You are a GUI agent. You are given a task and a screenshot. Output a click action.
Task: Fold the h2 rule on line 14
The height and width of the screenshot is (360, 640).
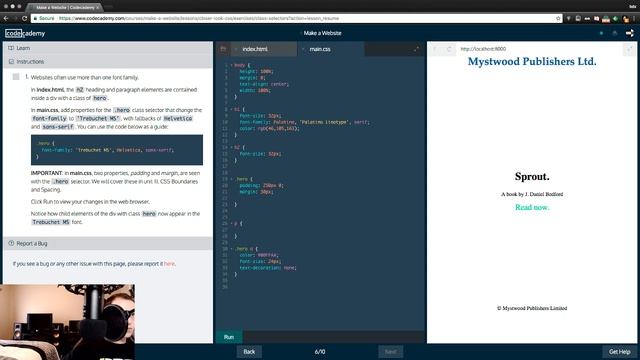point(231,147)
